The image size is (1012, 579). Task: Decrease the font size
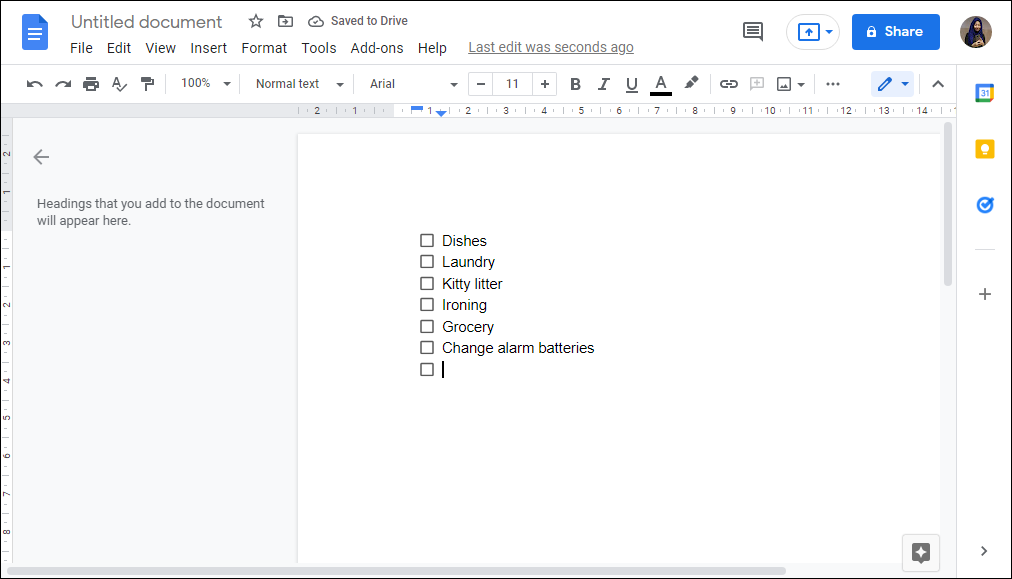point(481,84)
